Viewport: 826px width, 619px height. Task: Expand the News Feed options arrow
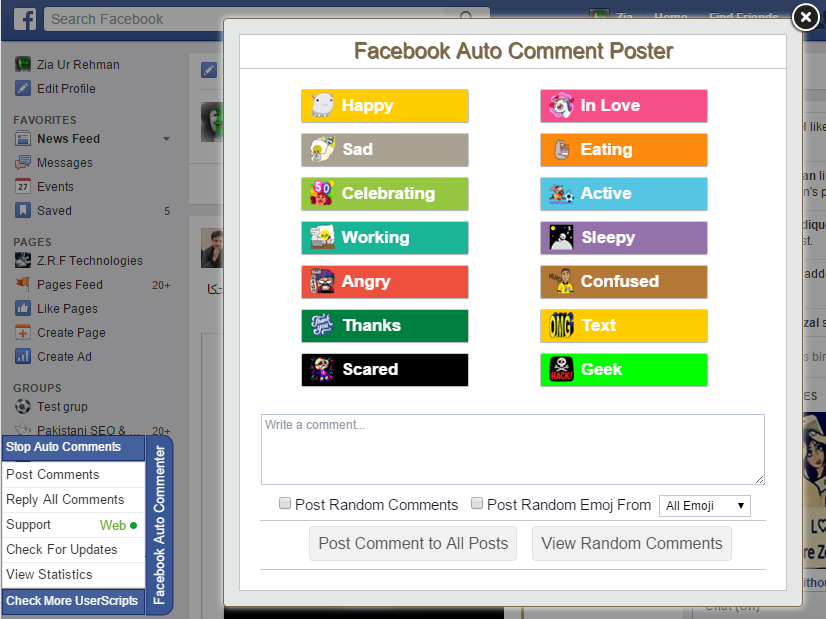[x=166, y=139]
